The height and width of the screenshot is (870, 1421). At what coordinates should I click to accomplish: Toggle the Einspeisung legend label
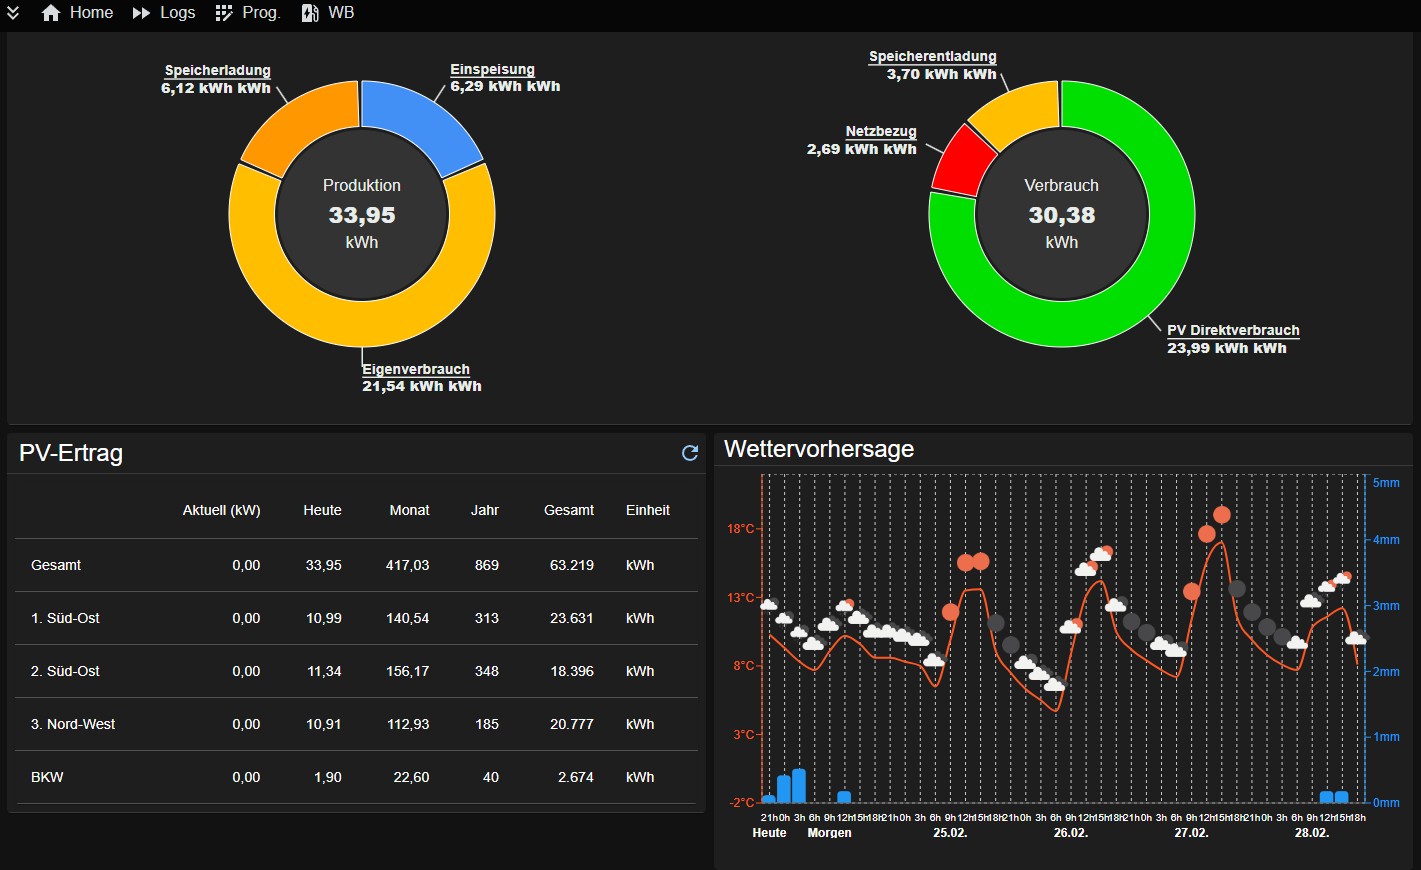(492, 69)
